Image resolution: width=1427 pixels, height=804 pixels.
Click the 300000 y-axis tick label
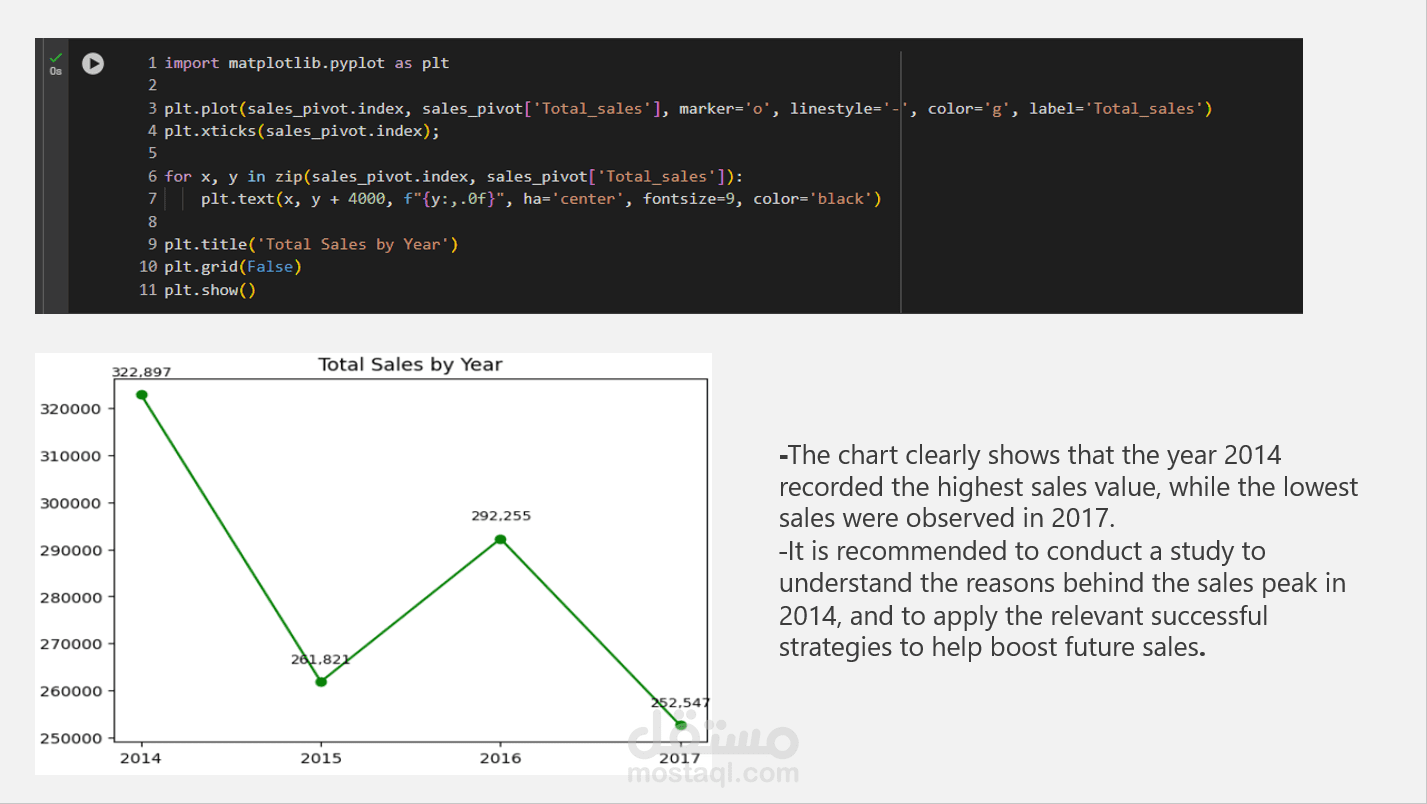(x=72, y=503)
